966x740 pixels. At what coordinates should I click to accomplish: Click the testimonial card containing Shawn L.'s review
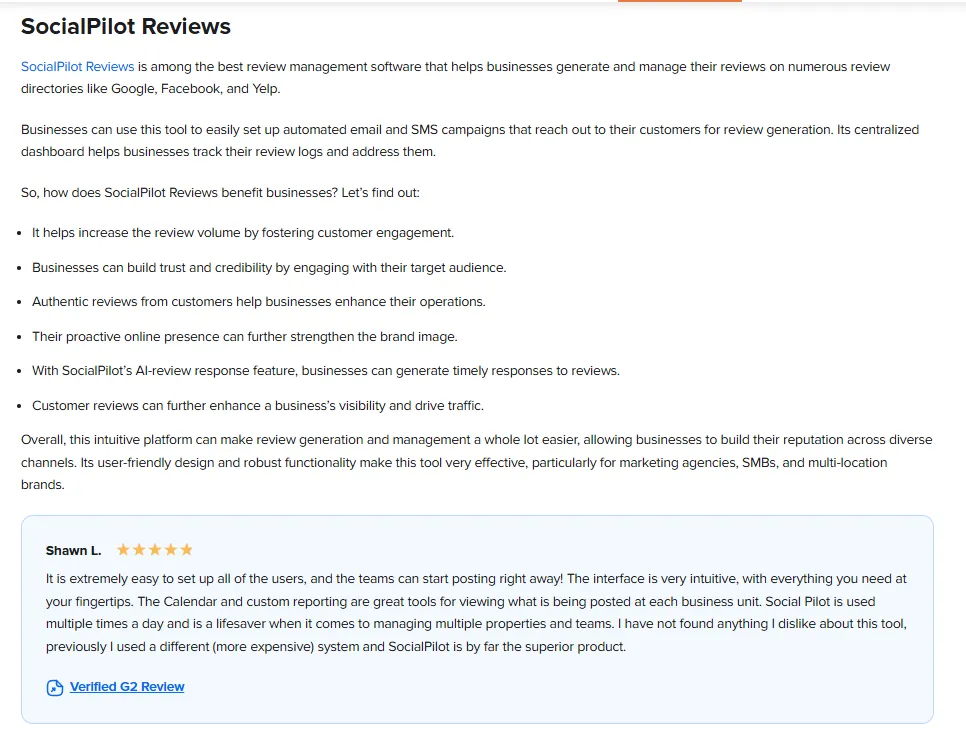click(480, 618)
